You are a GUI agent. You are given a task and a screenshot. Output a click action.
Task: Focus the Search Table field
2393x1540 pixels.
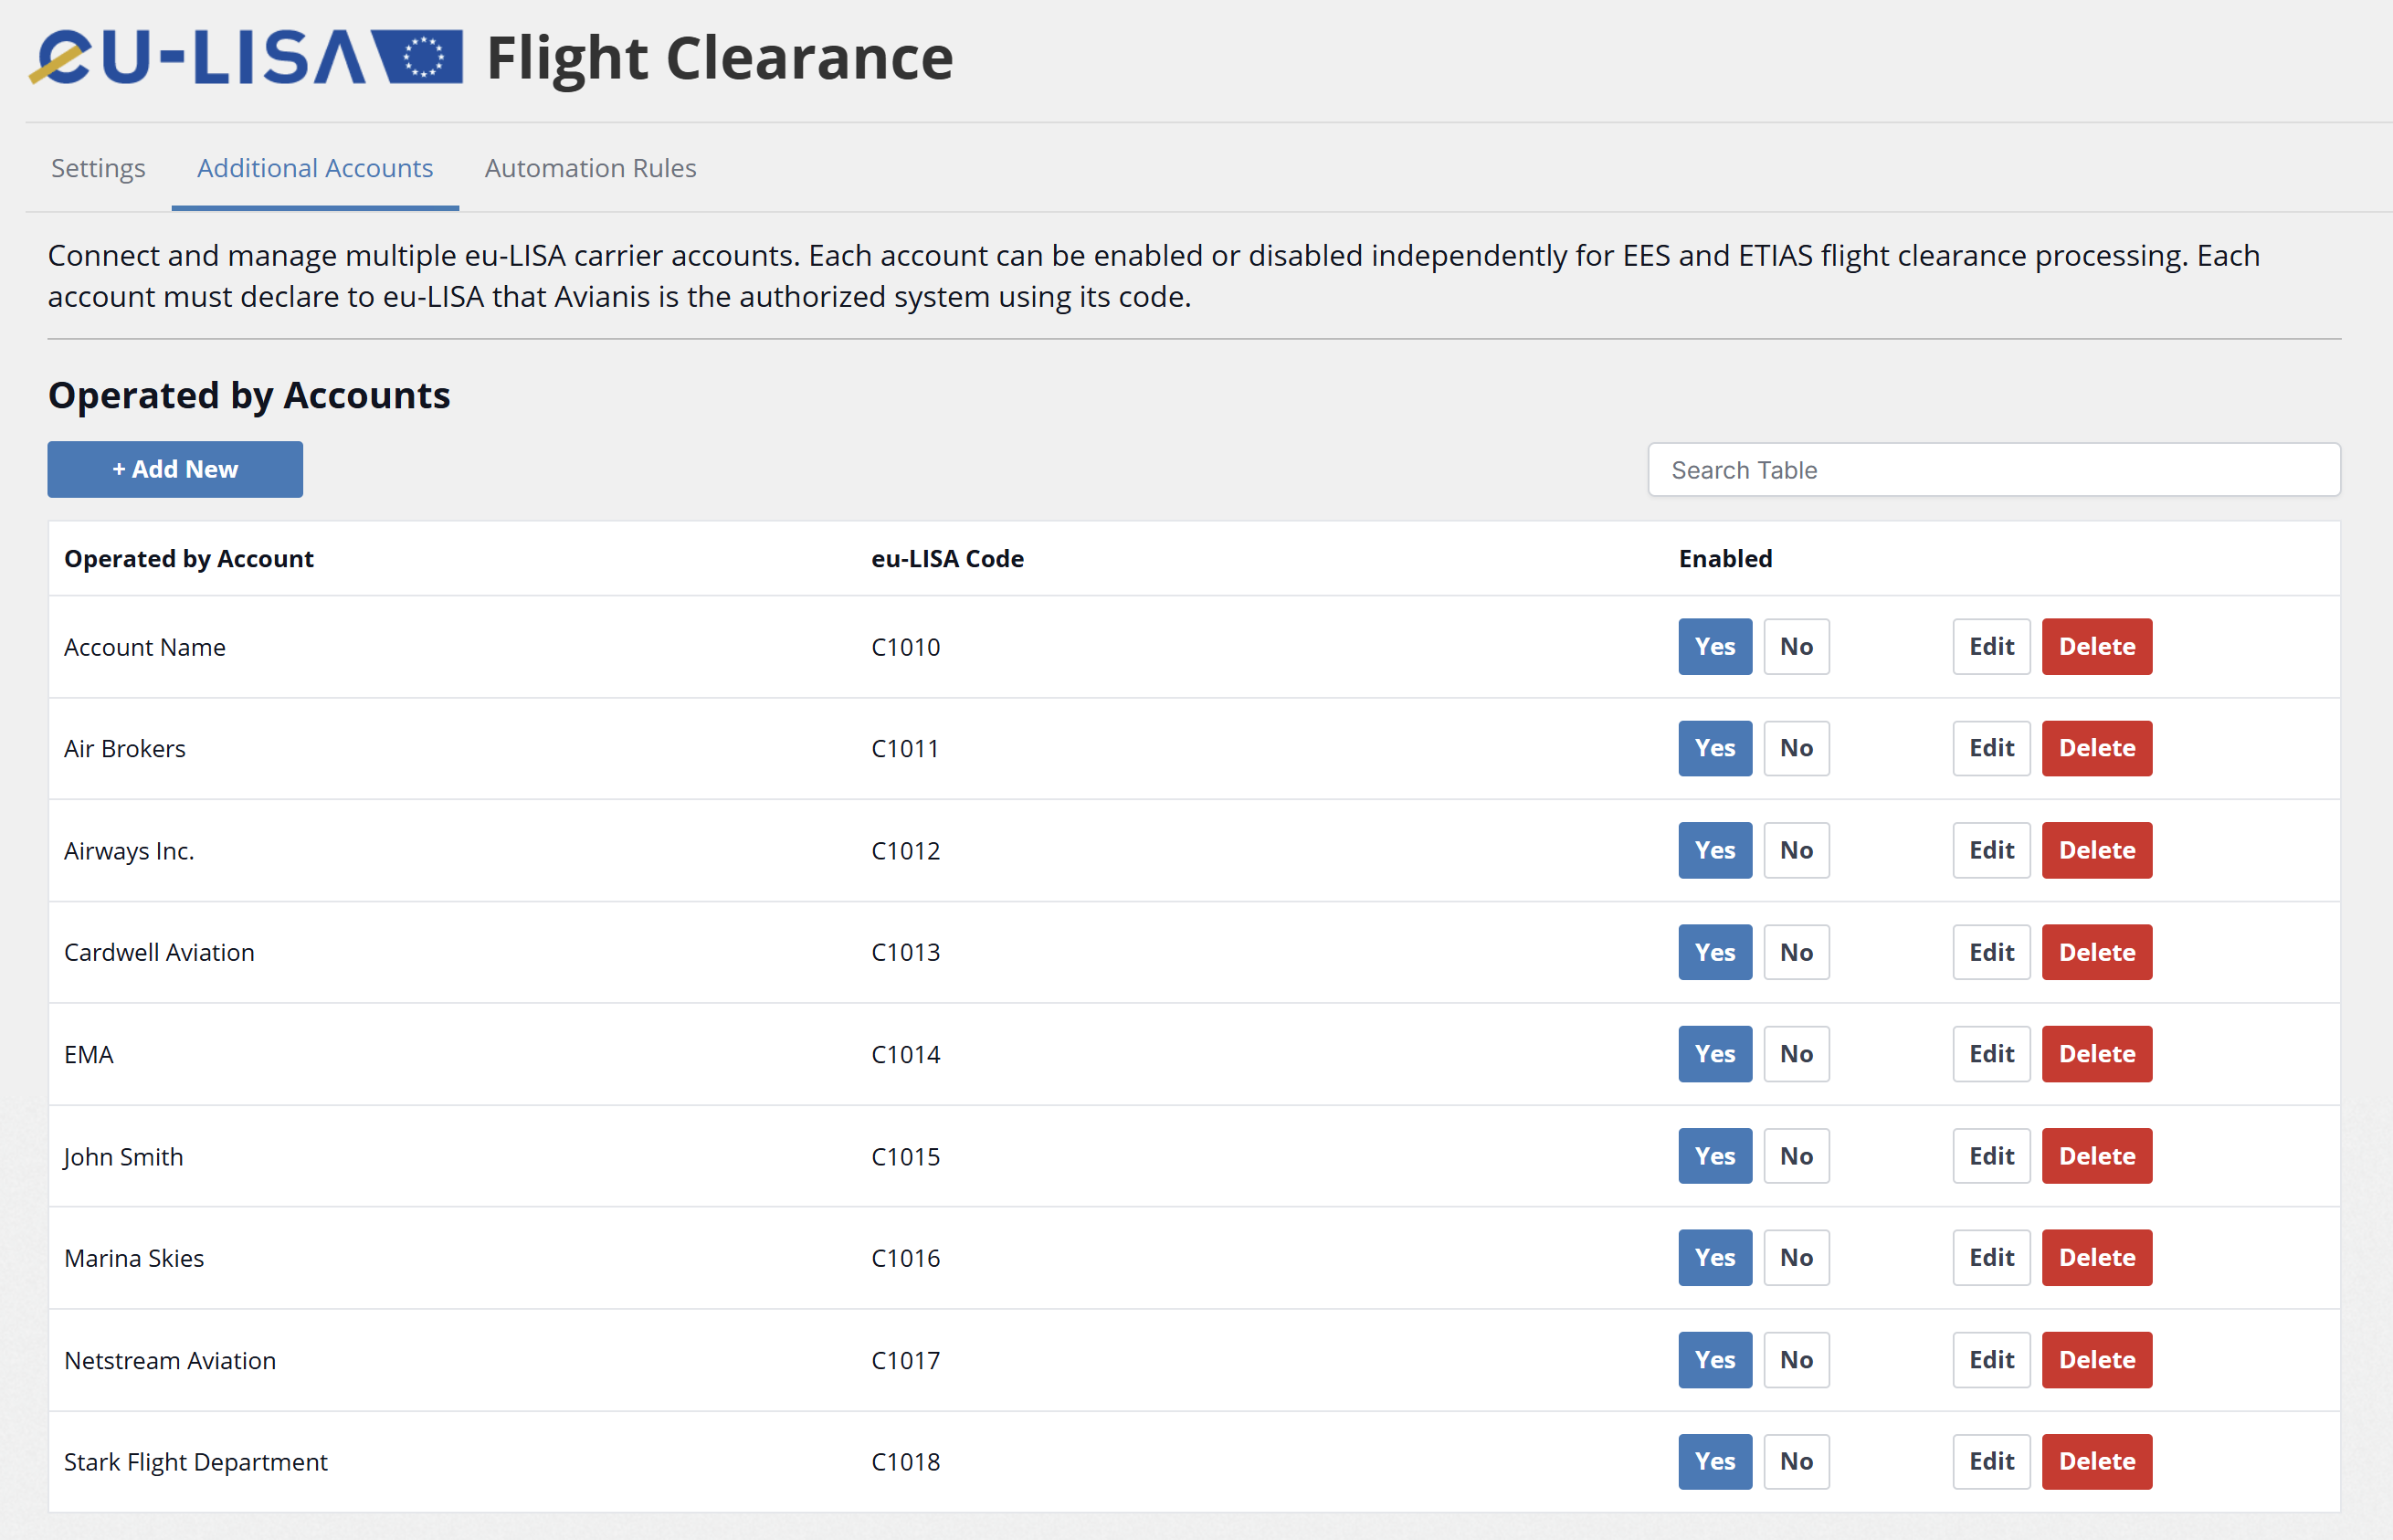1993,470
